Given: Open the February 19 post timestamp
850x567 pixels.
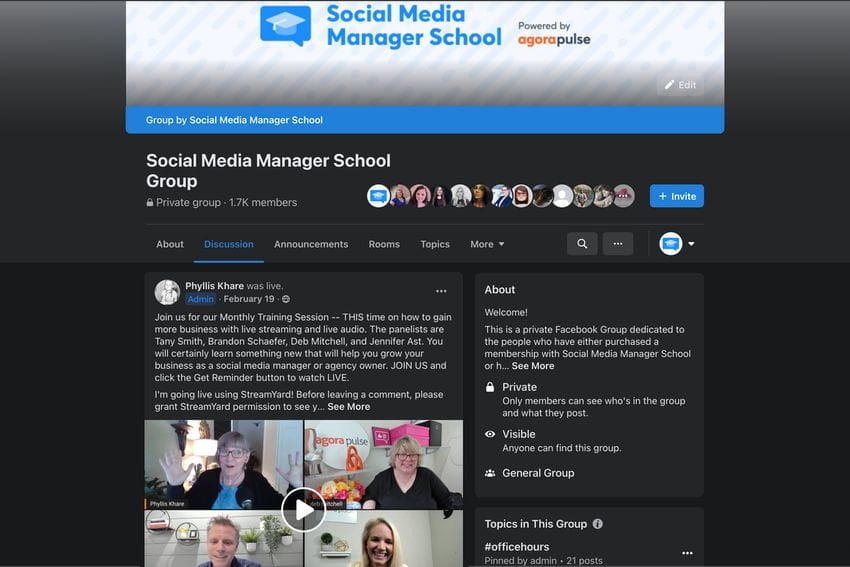Looking at the screenshot, I should [x=249, y=299].
